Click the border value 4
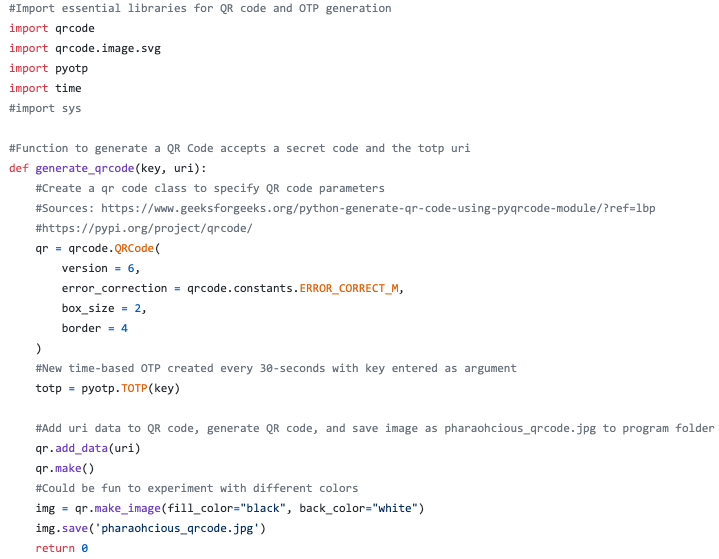Viewport: 719px width, 559px height. [x=124, y=328]
